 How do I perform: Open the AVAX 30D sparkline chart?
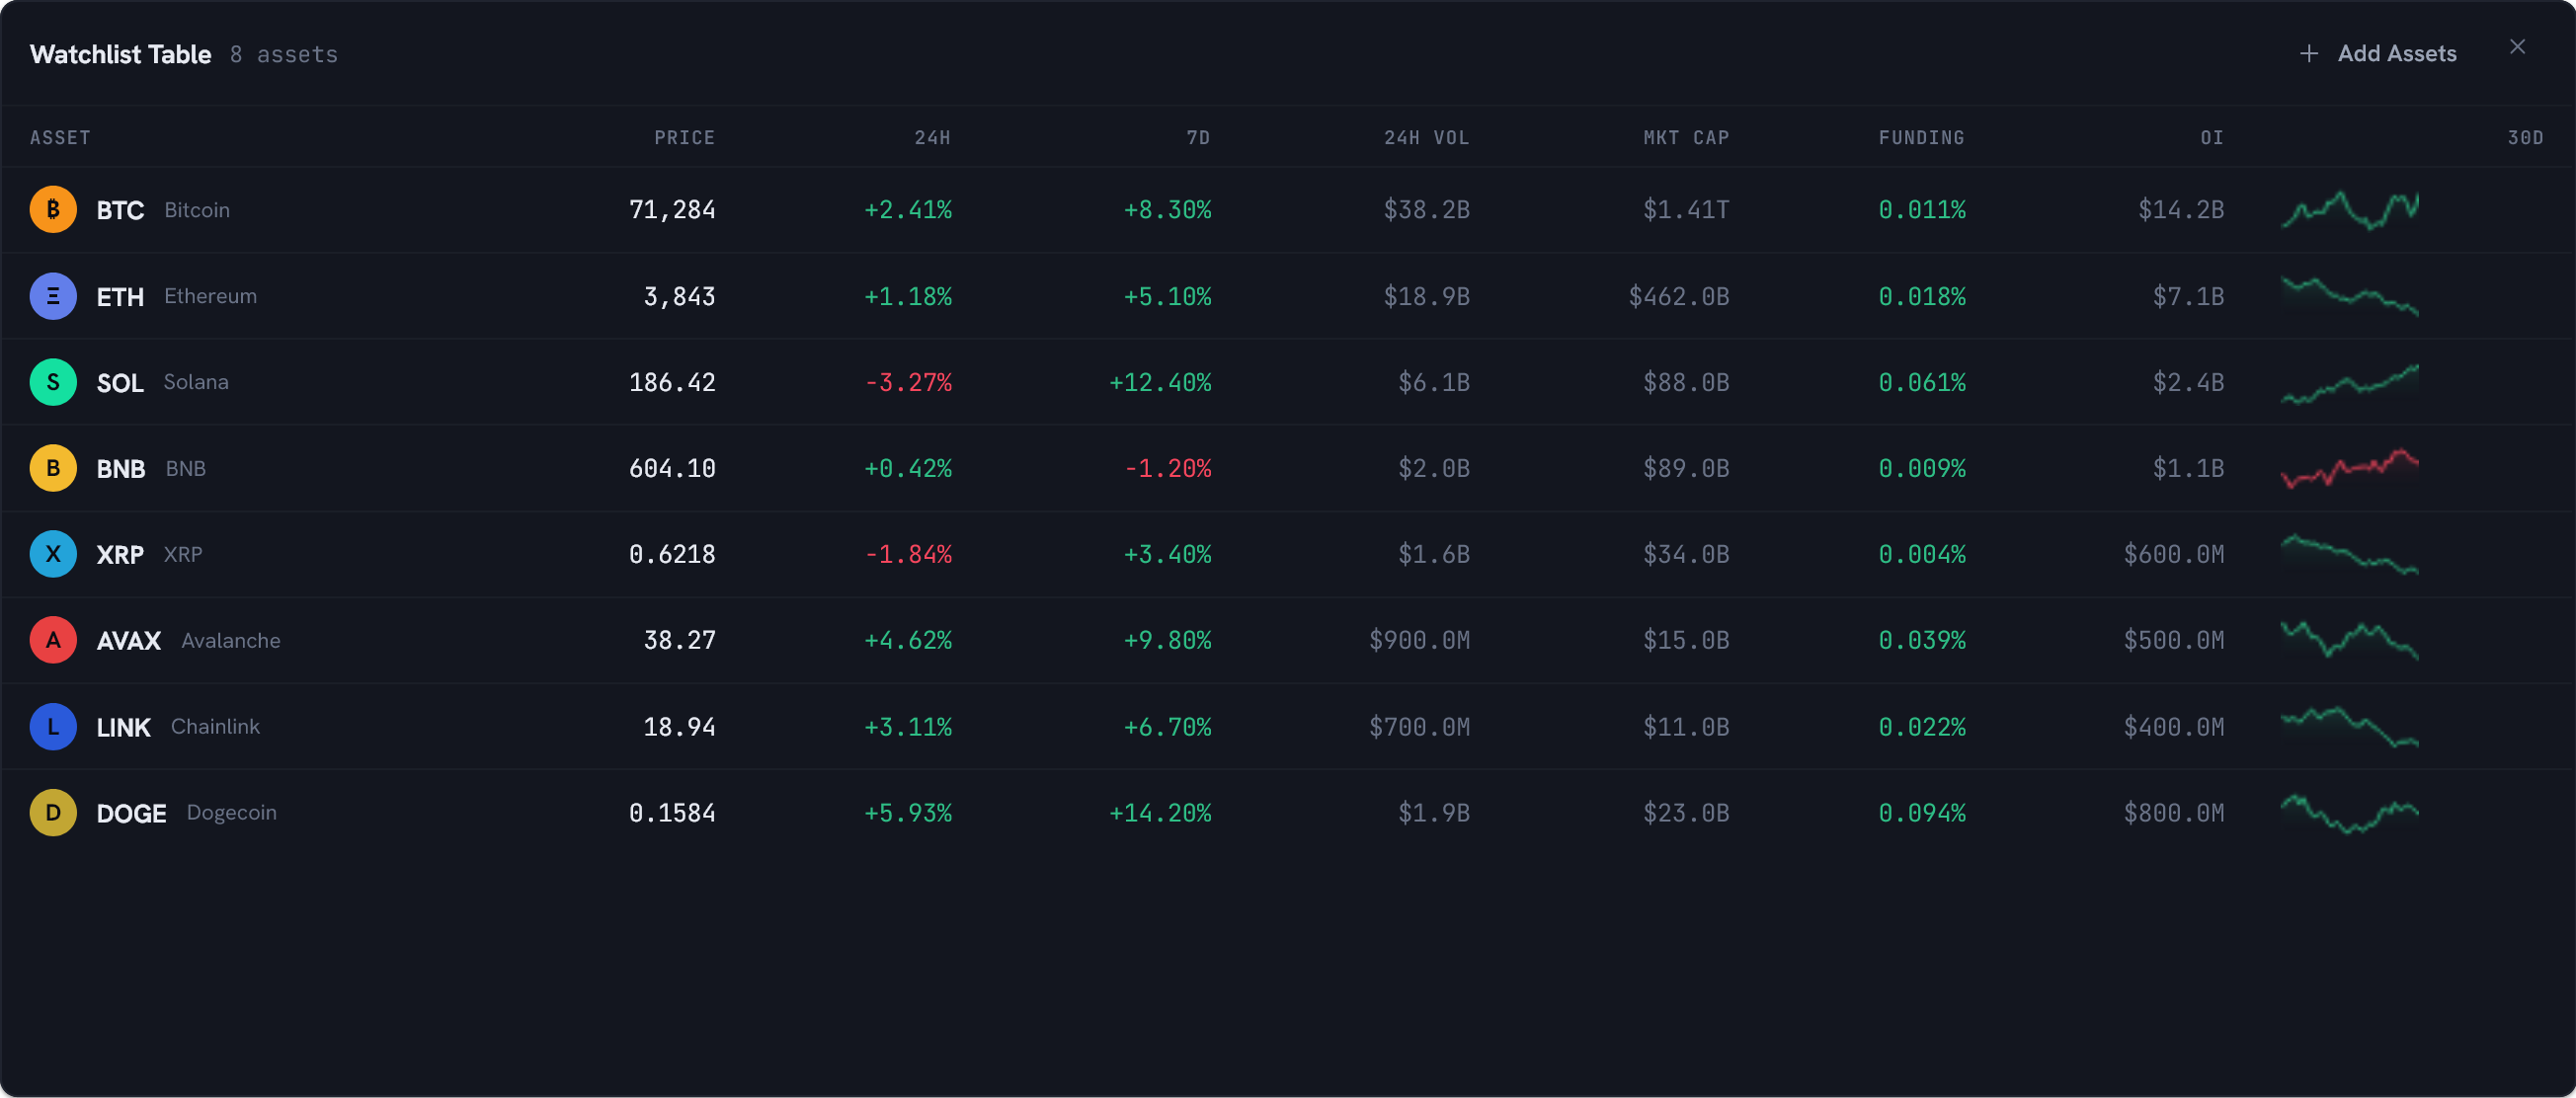(x=2350, y=640)
